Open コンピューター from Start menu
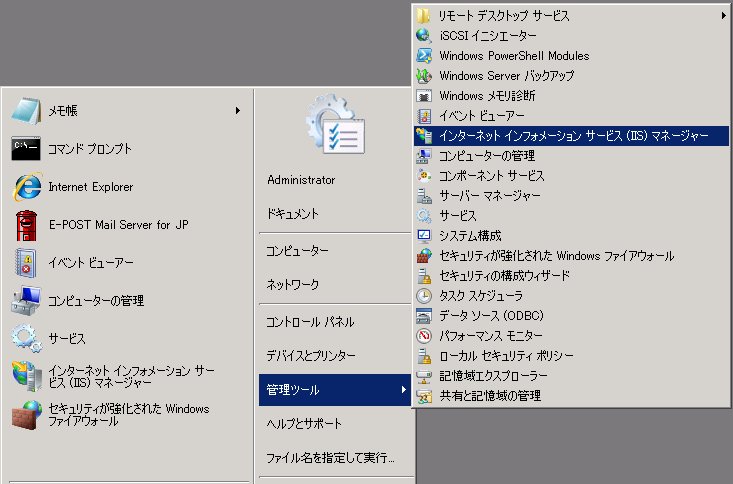Viewport: 733px width, 484px height. point(297,251)
